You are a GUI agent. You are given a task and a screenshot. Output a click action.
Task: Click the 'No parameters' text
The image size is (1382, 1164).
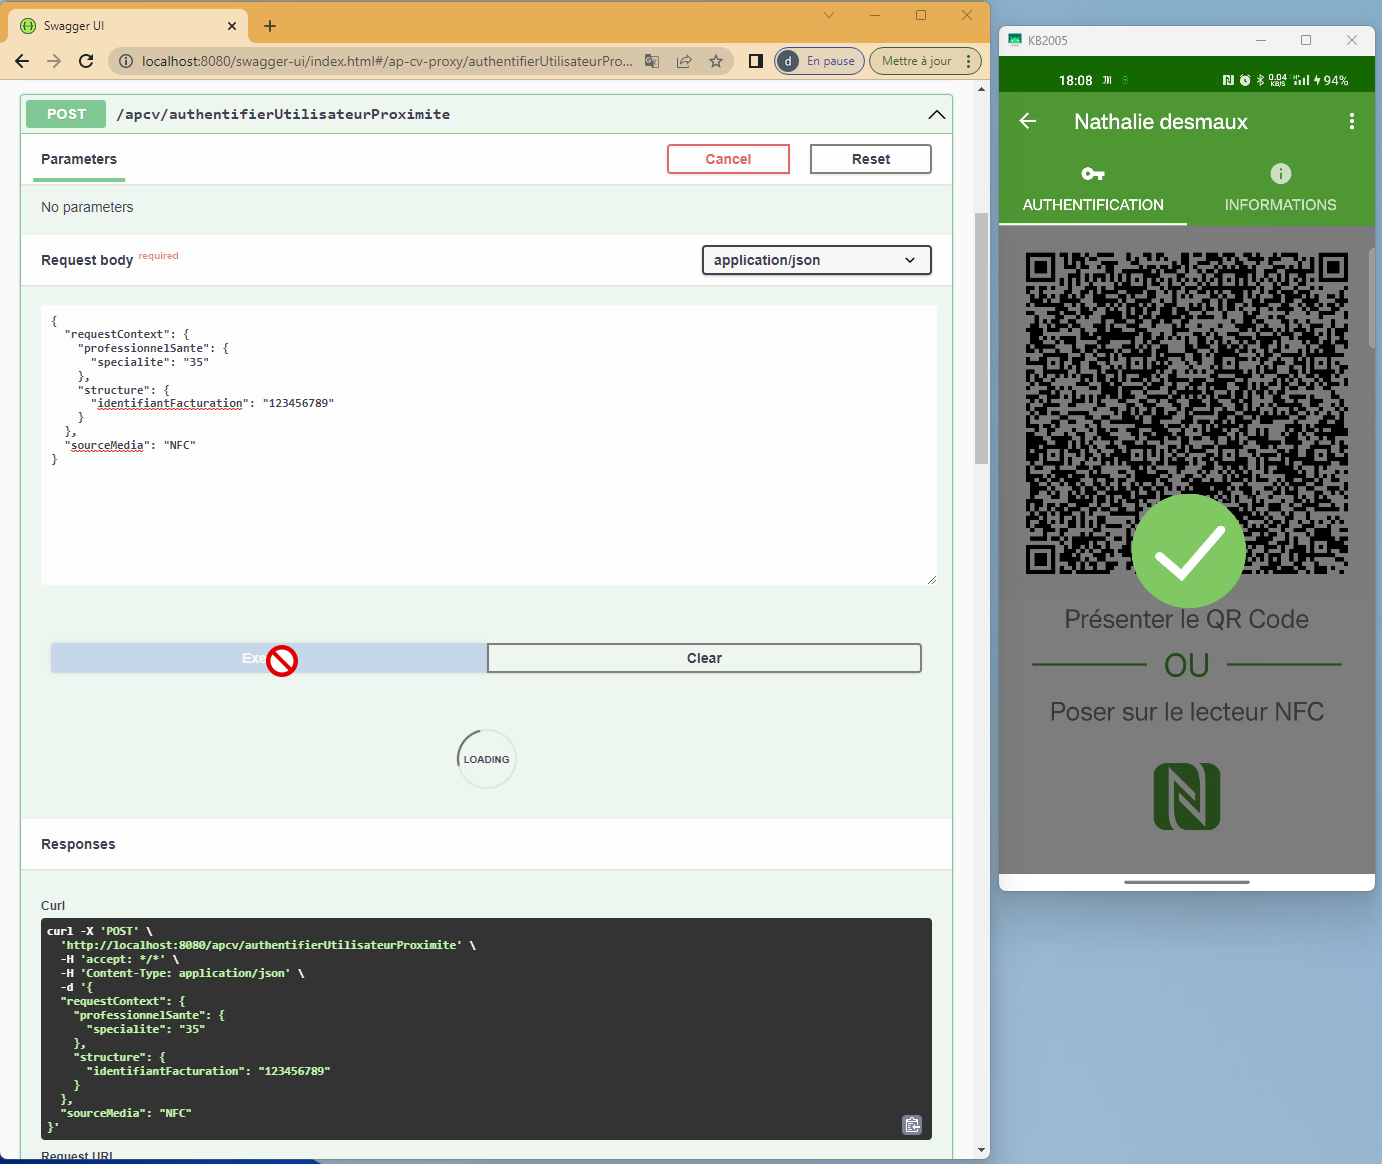pos(87,207)
